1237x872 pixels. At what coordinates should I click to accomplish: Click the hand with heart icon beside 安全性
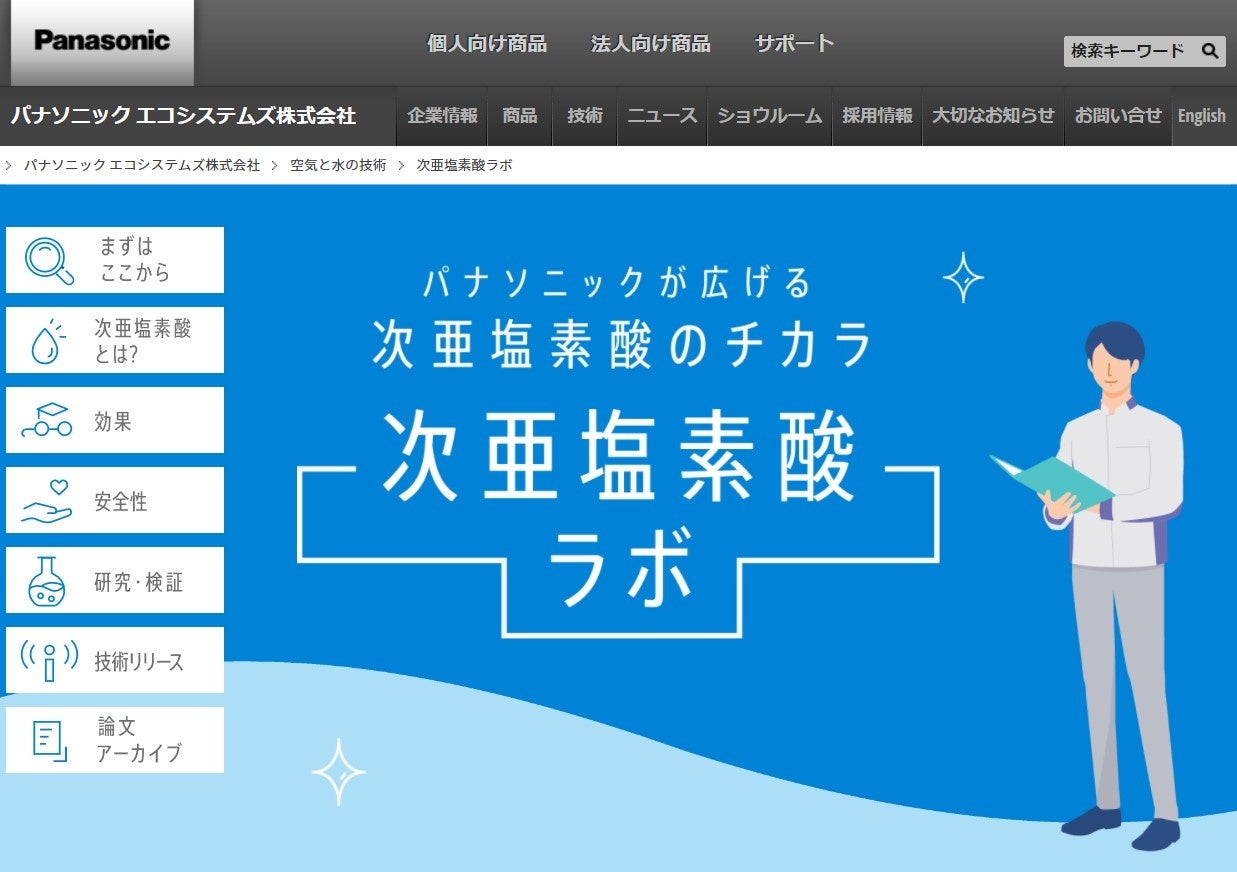pos(47,501)
